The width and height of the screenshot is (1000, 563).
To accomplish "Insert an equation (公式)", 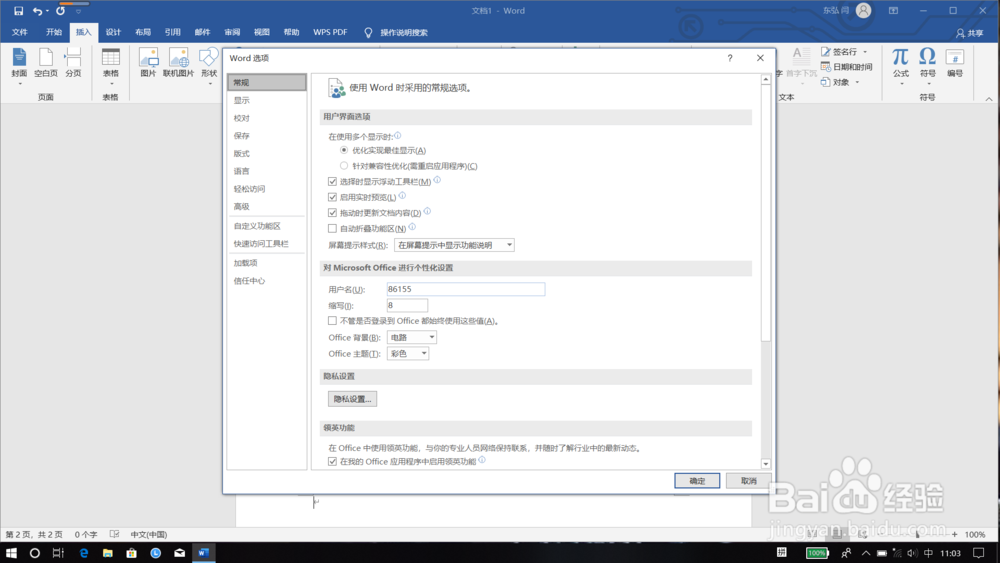I will point(901,66).
